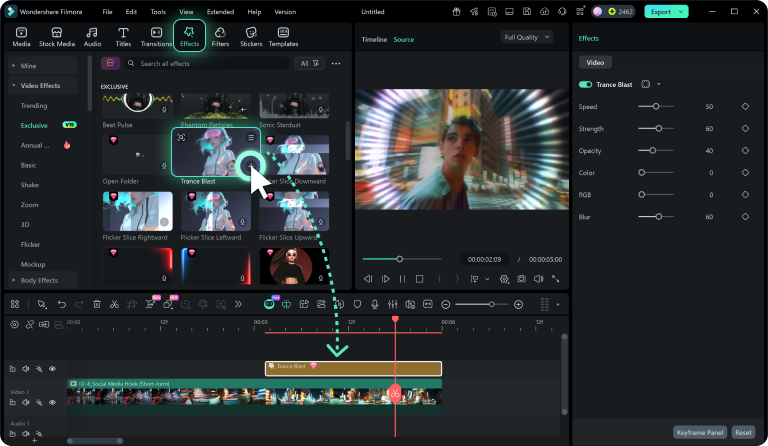Adjust the Strength slider
This screenshot has width=768, height=446.
click(x=656, y=128)
